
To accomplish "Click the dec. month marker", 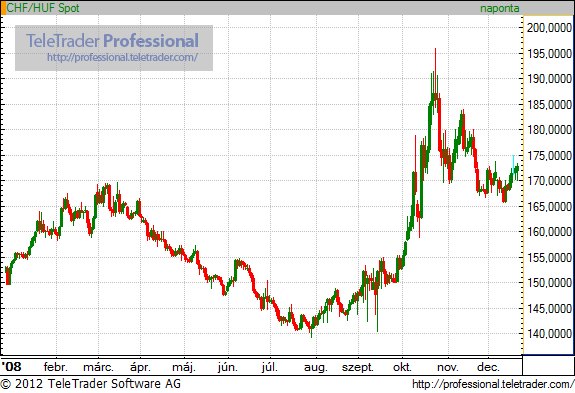I will click(x=488, y=367).
